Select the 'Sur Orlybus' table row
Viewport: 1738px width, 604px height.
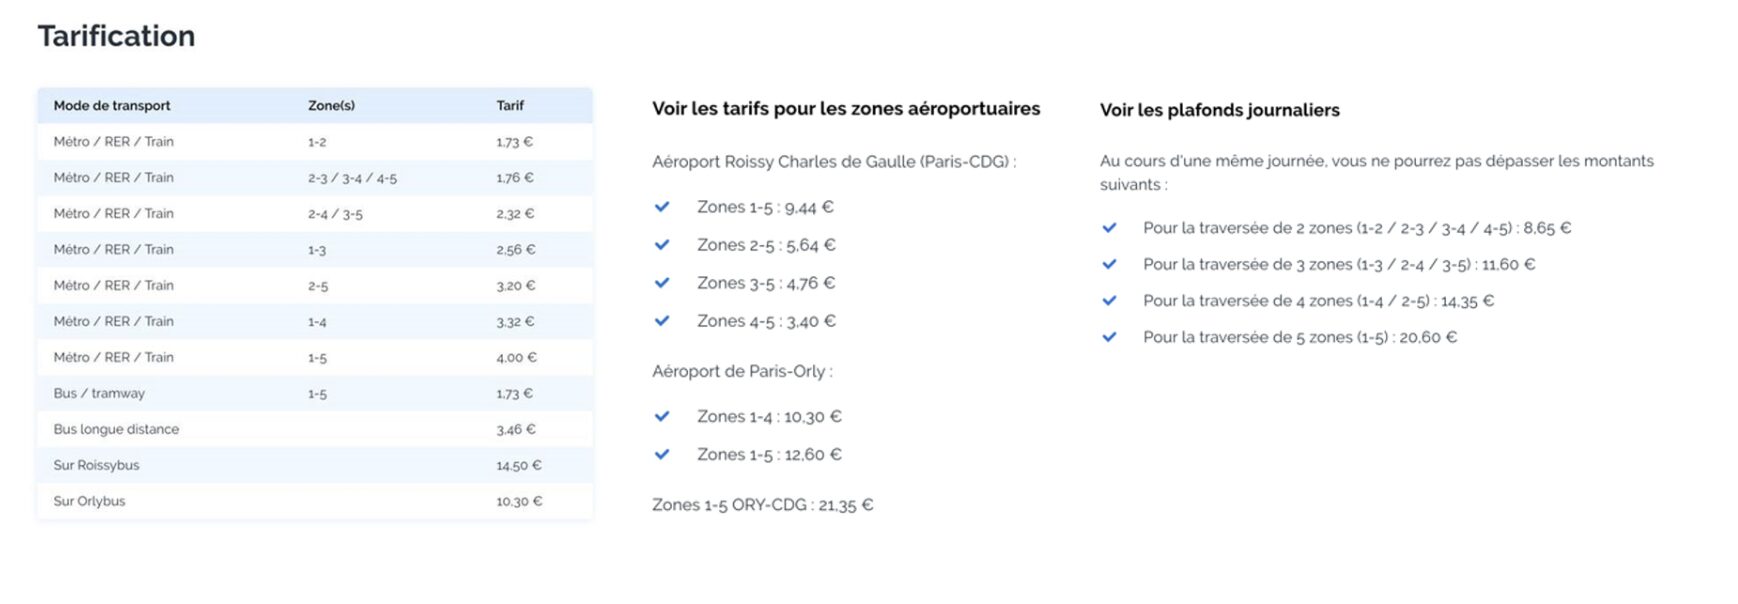click(315, 501)
